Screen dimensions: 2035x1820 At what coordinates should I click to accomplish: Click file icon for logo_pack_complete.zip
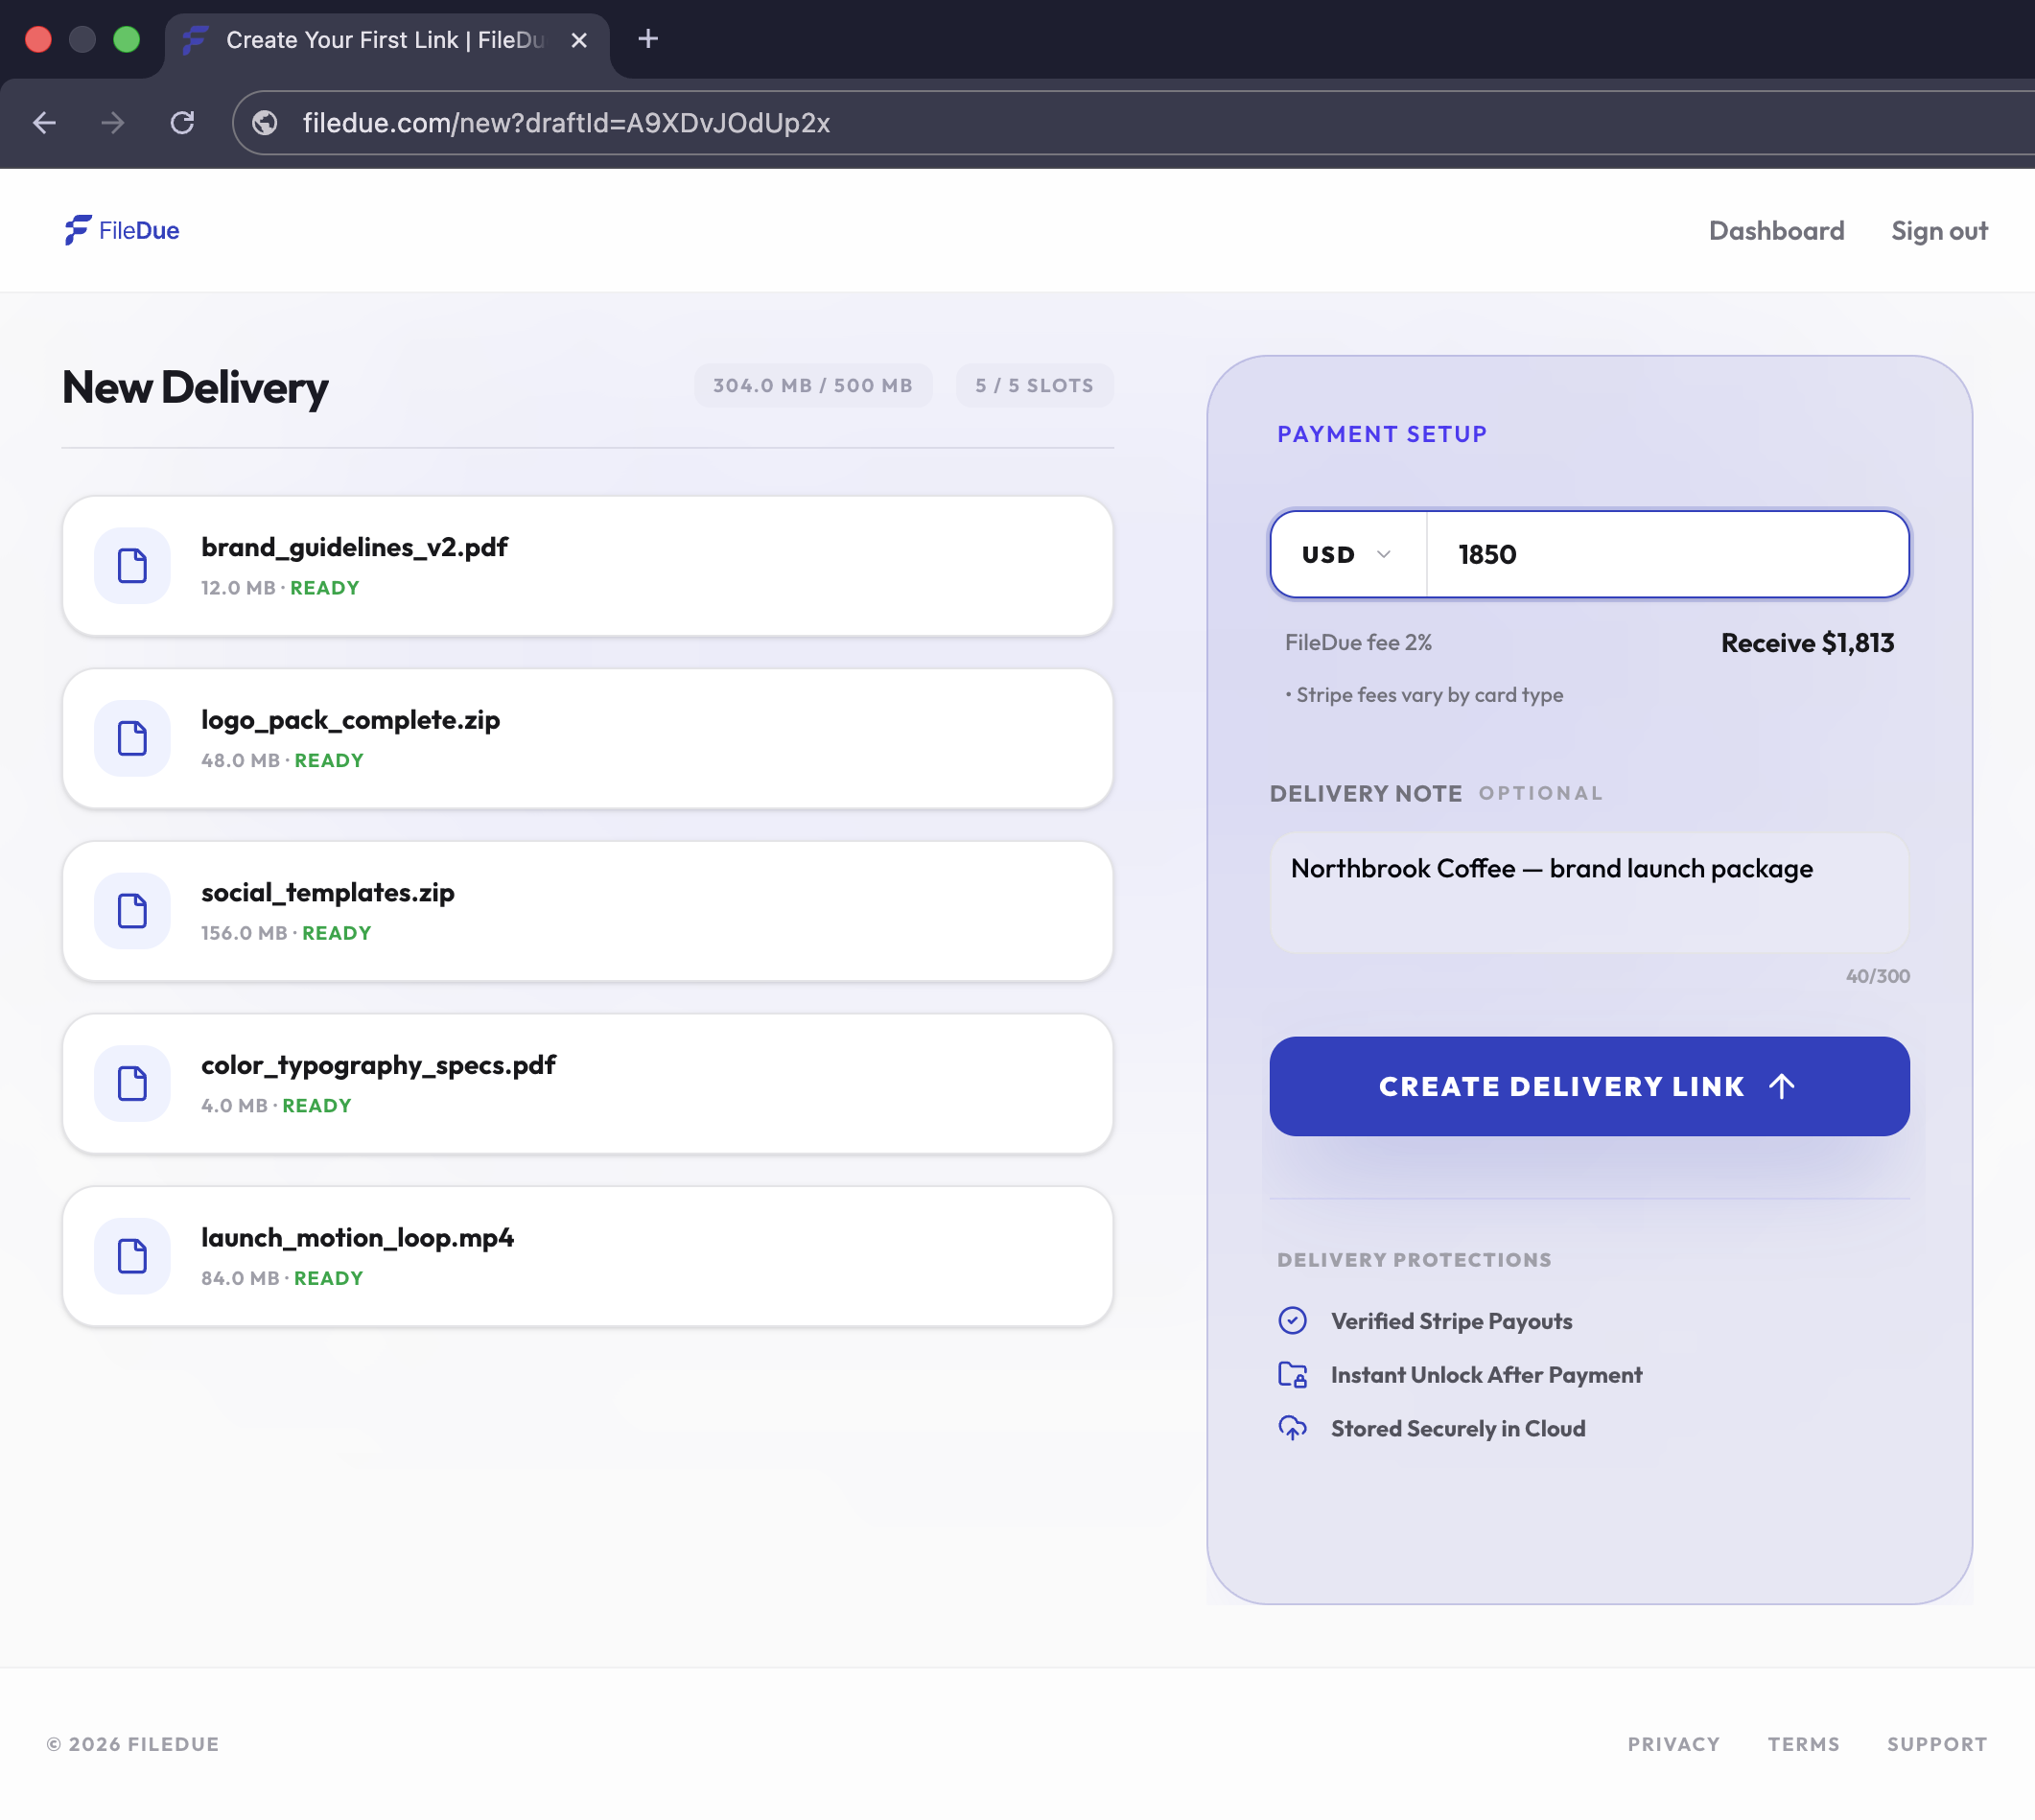pyautogui.click(x=132, y=738)
